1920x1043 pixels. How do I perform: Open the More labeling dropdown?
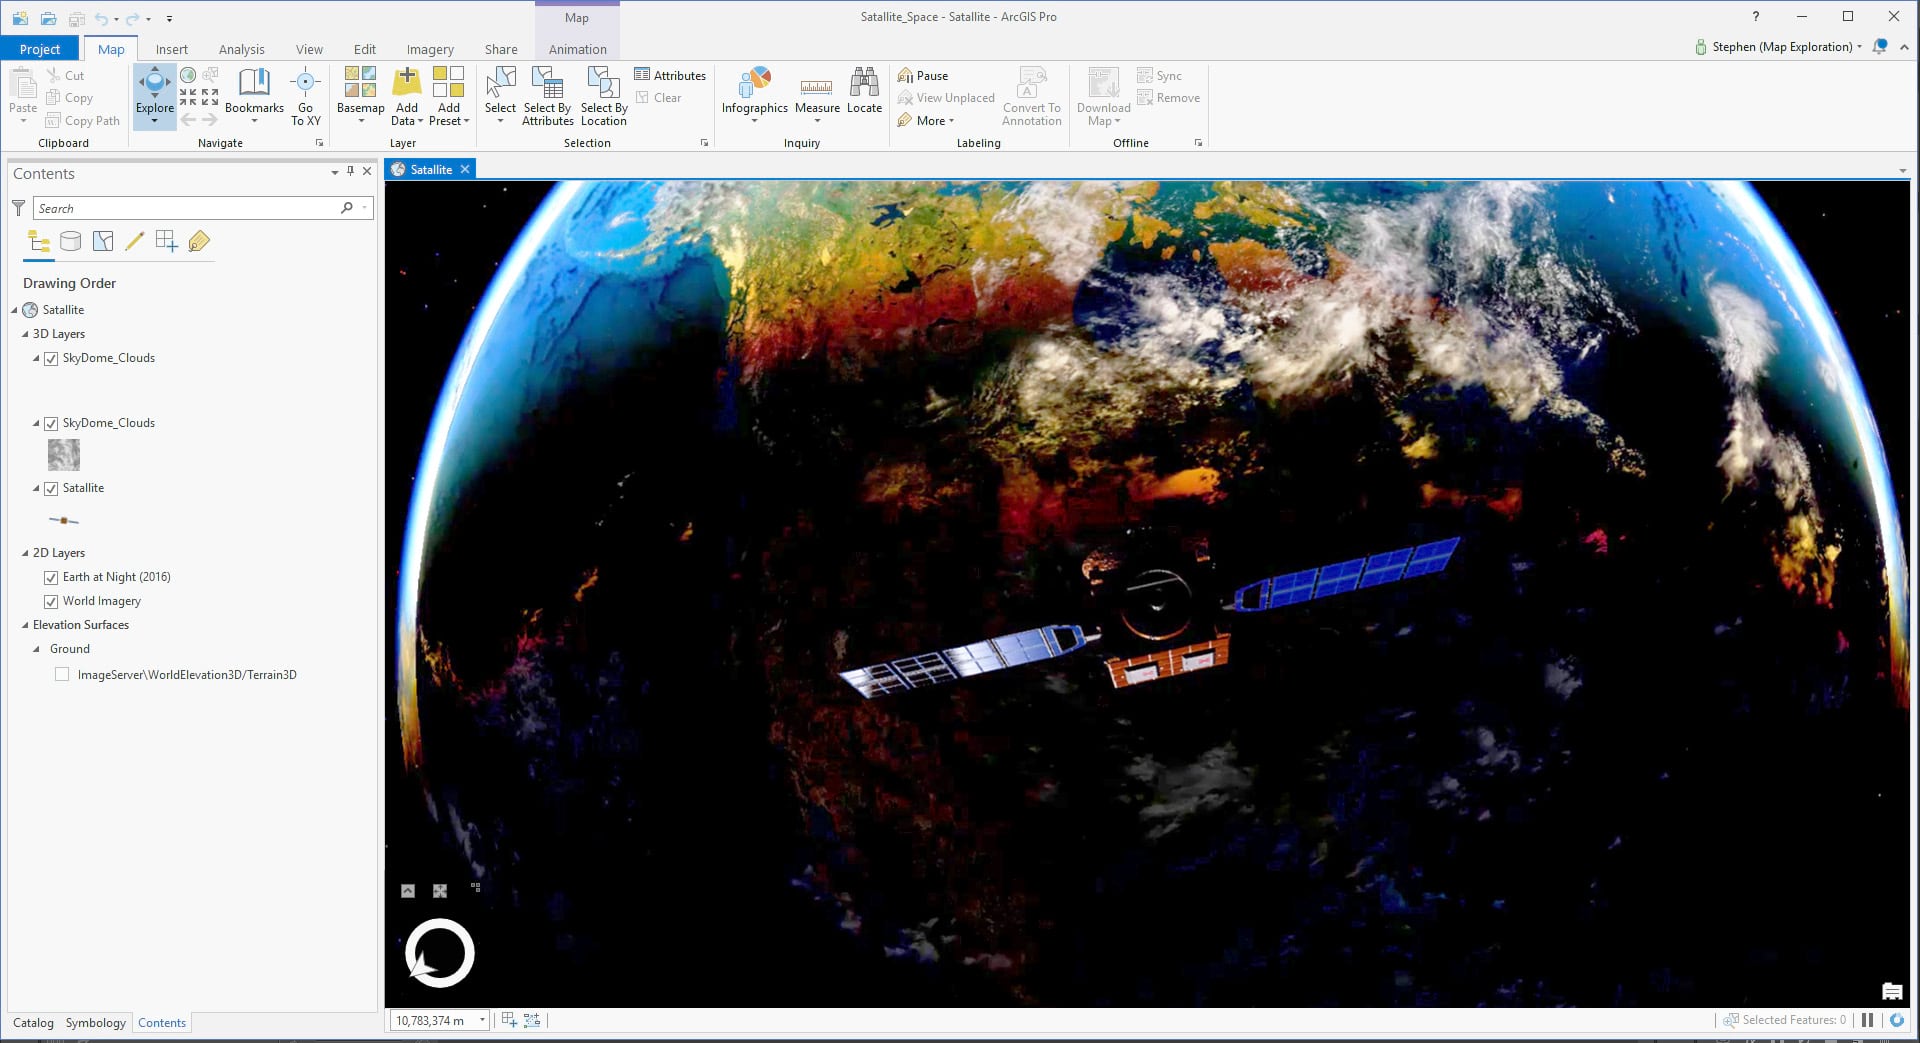pyautogui.click(x=926, y=121)
